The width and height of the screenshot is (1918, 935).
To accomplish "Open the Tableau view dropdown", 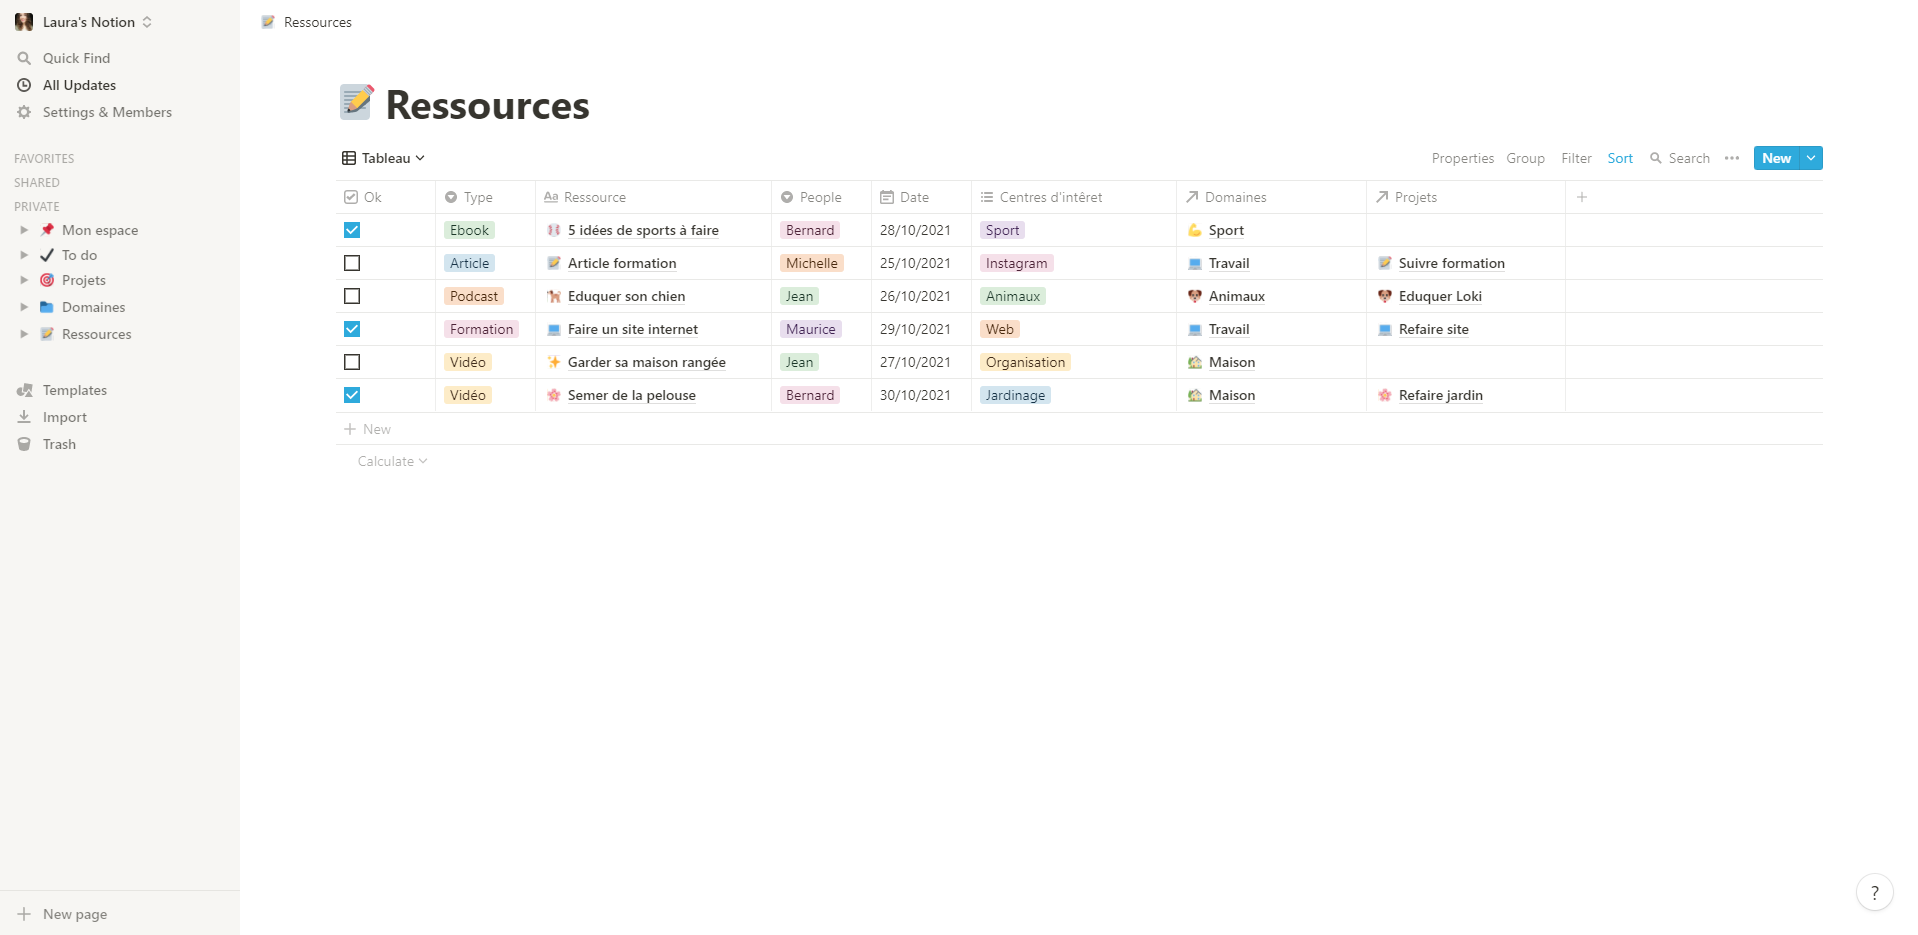I will point(384,158).
